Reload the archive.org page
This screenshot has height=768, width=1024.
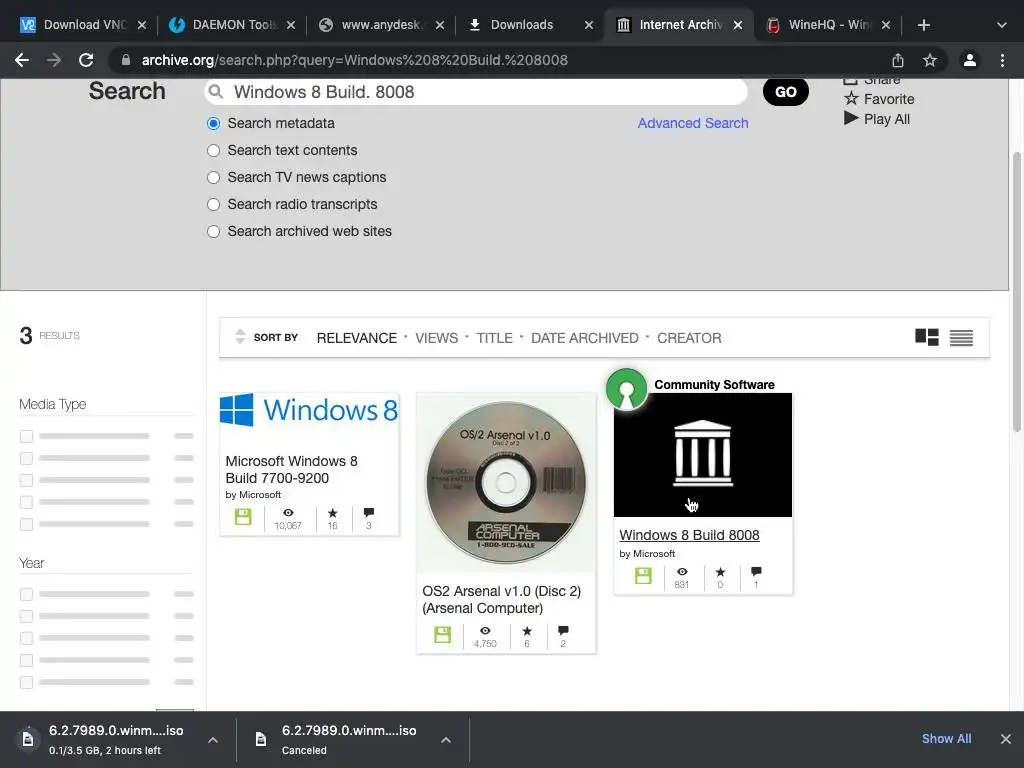[x=86, y=60]
